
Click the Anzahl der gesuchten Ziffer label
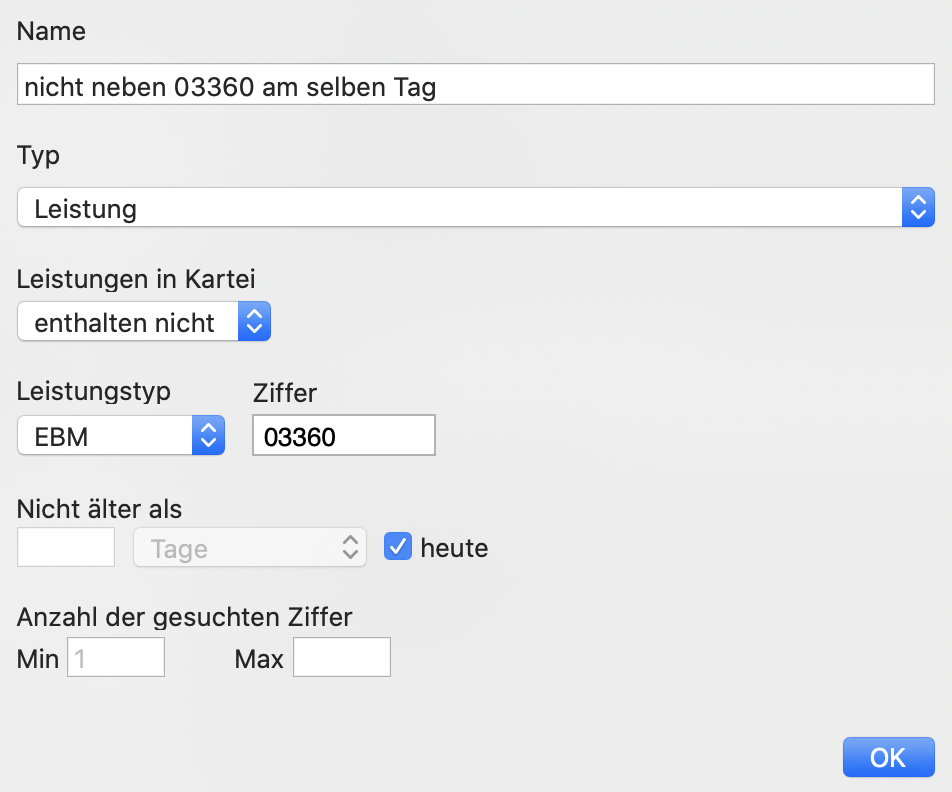tap(185, 617)
